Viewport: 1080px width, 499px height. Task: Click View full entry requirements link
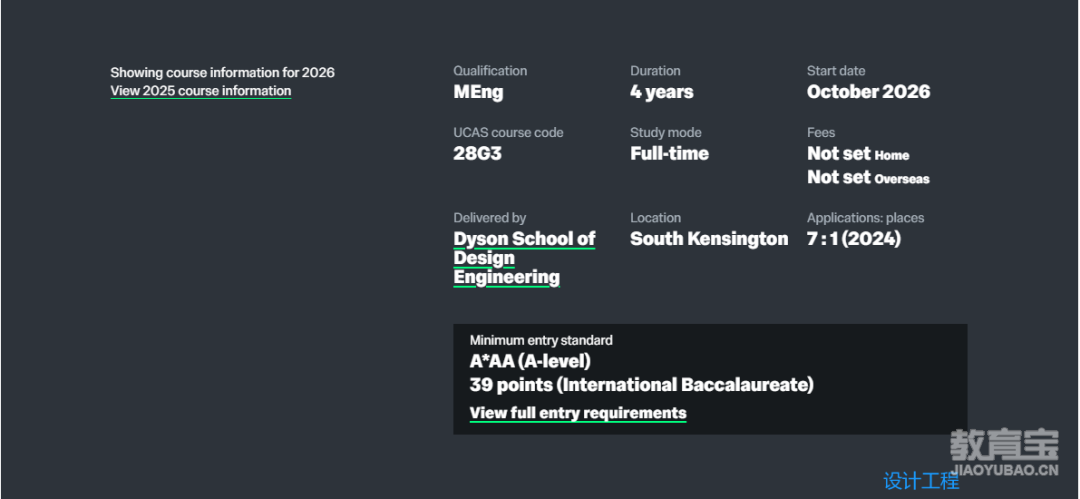pyautogui.click(x=578, y=413)
